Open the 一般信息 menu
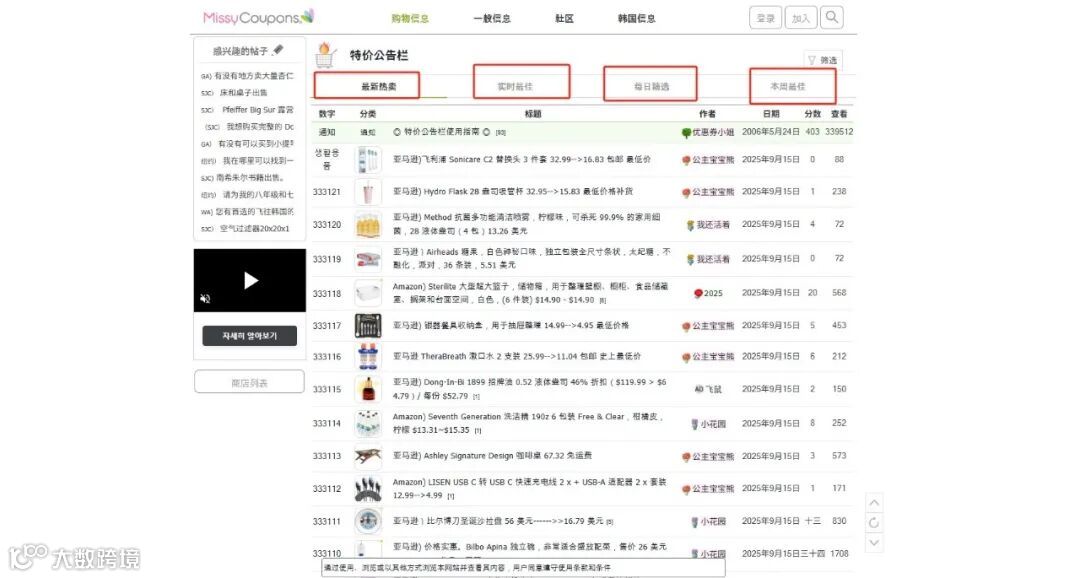The image size is (1080, 578). pos(492,18)
